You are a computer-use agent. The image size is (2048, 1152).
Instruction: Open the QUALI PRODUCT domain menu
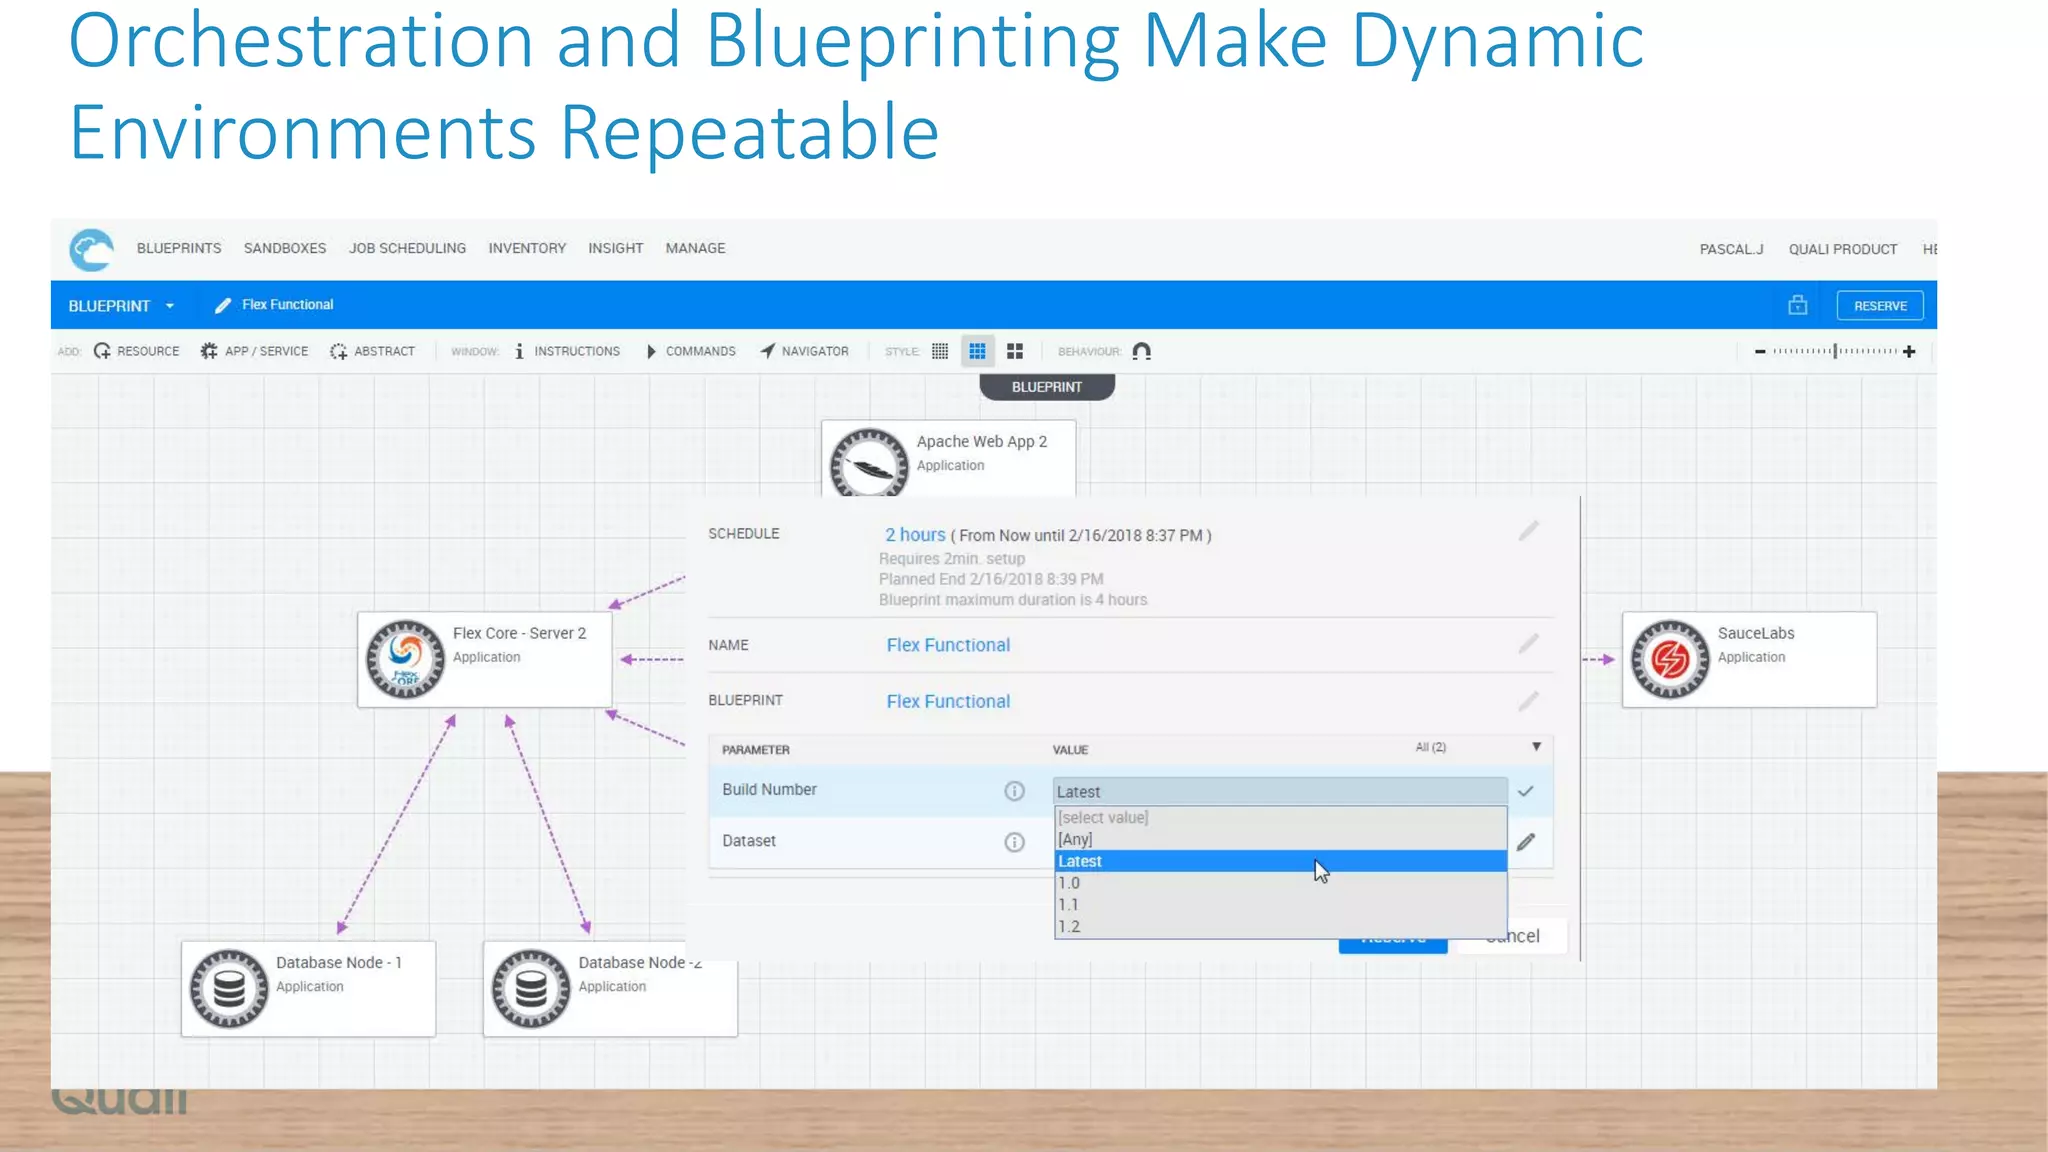tap(1843, 249)
